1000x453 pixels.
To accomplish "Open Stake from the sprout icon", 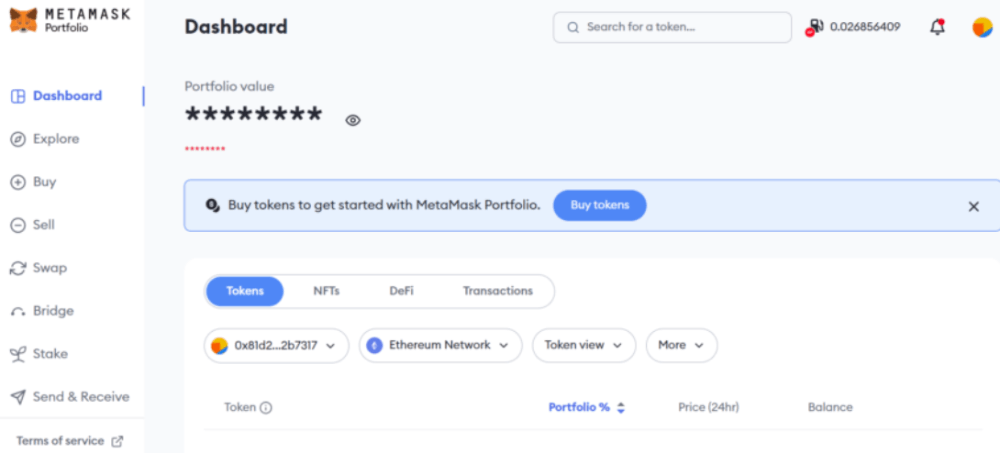I will tap(18, 354).
